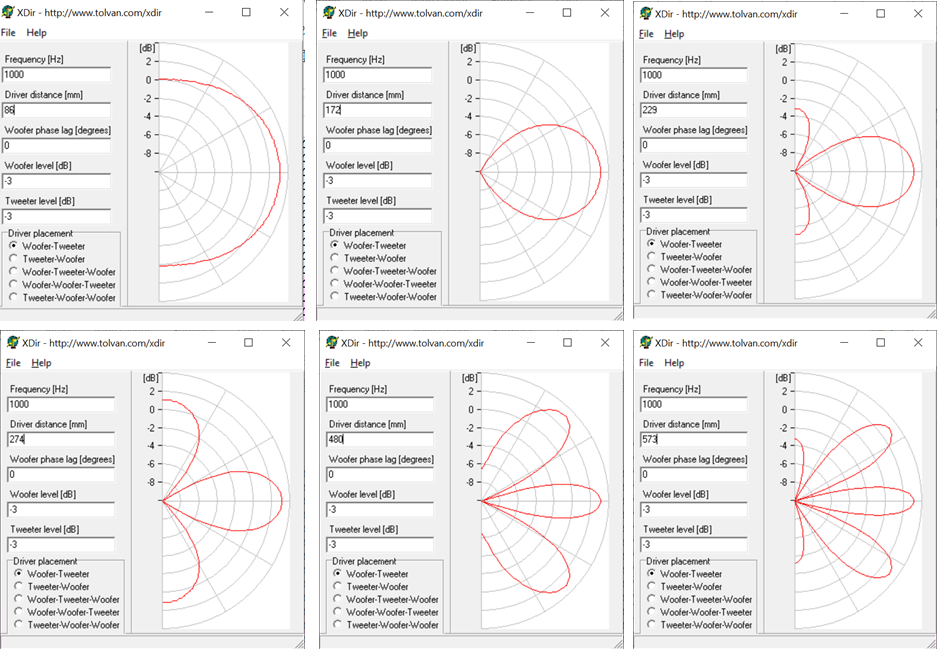Select Woofer-Tweeter-Woofer placement in 229 mm window

point(700,270)
